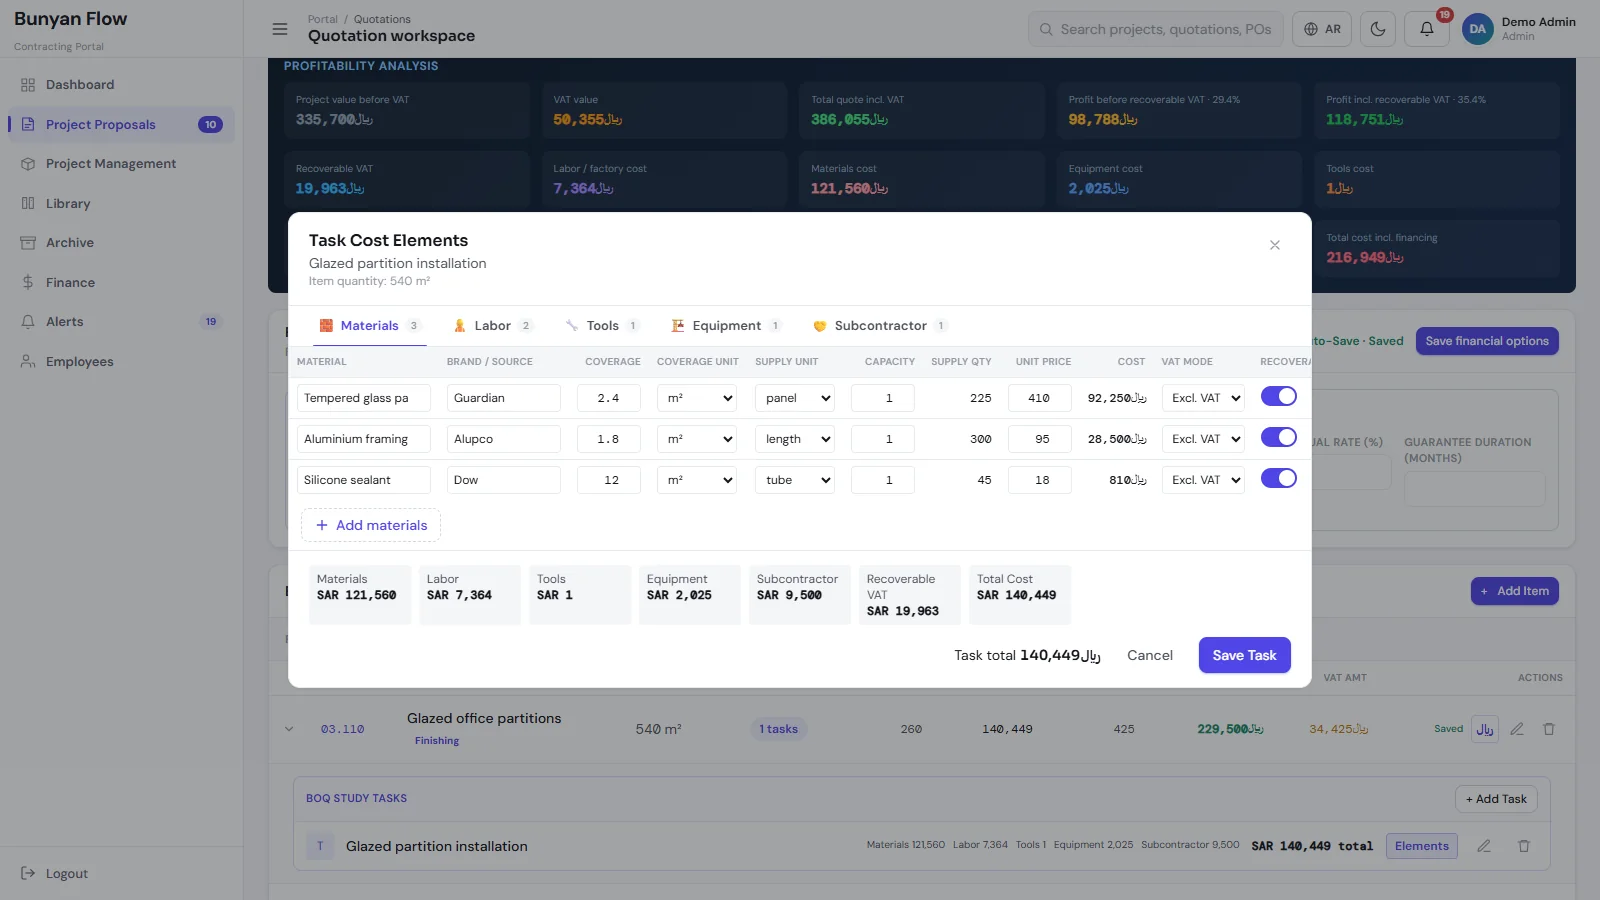Open the hamburger sidebar menu icon
Image resolution: width=1600 pixels, height=900 pixels.
(280, 29)
